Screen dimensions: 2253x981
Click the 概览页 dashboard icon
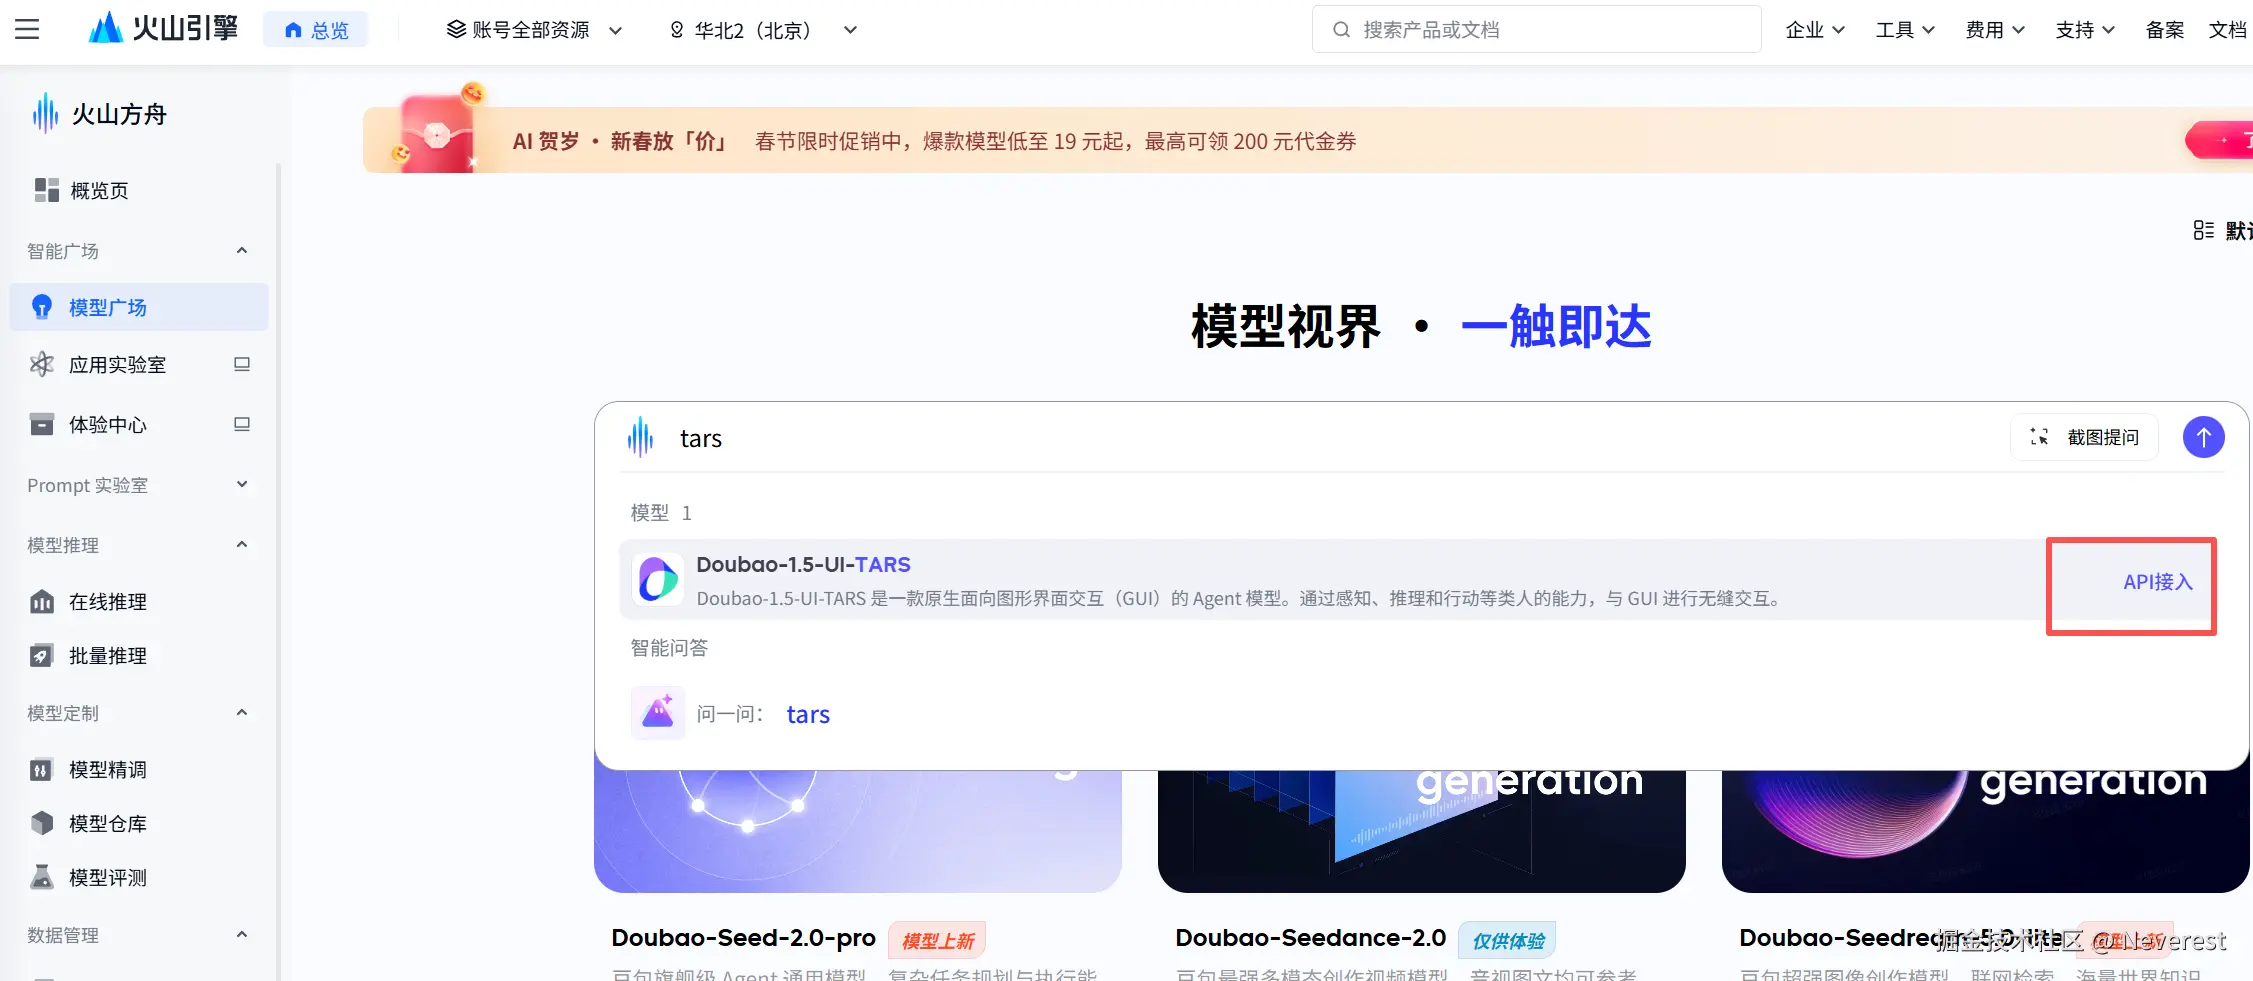coord(46,190)
